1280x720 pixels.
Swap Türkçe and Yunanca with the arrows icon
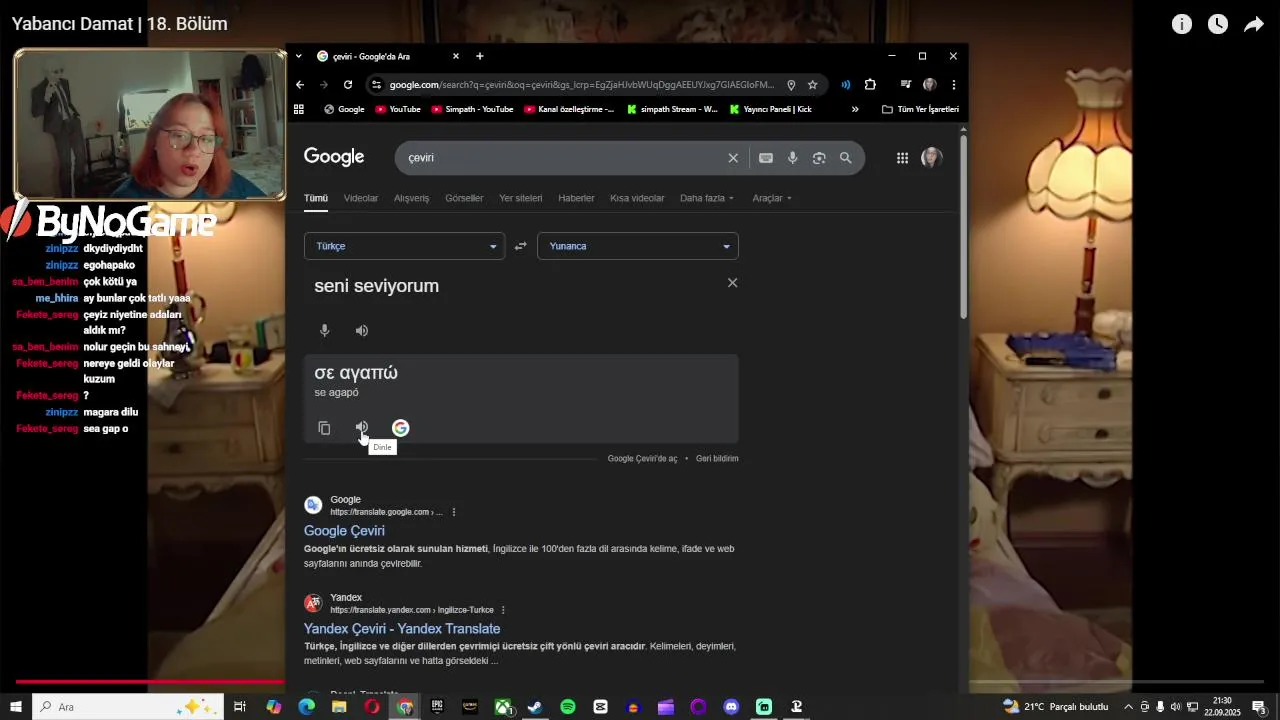click(520, 246)
